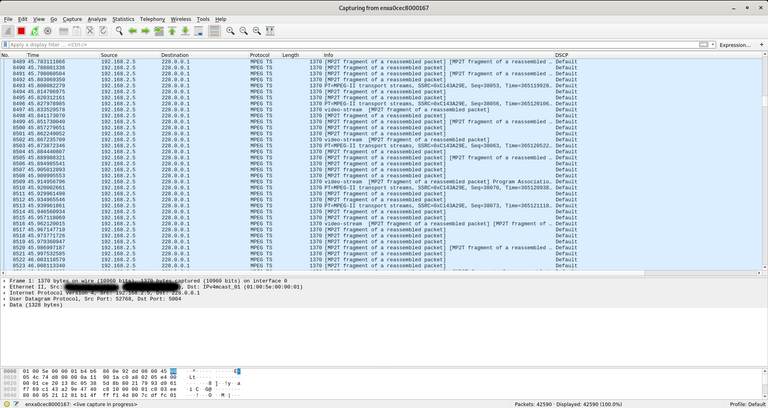Click the packet list horizontal scrollbar

click(x=381, y=273)
